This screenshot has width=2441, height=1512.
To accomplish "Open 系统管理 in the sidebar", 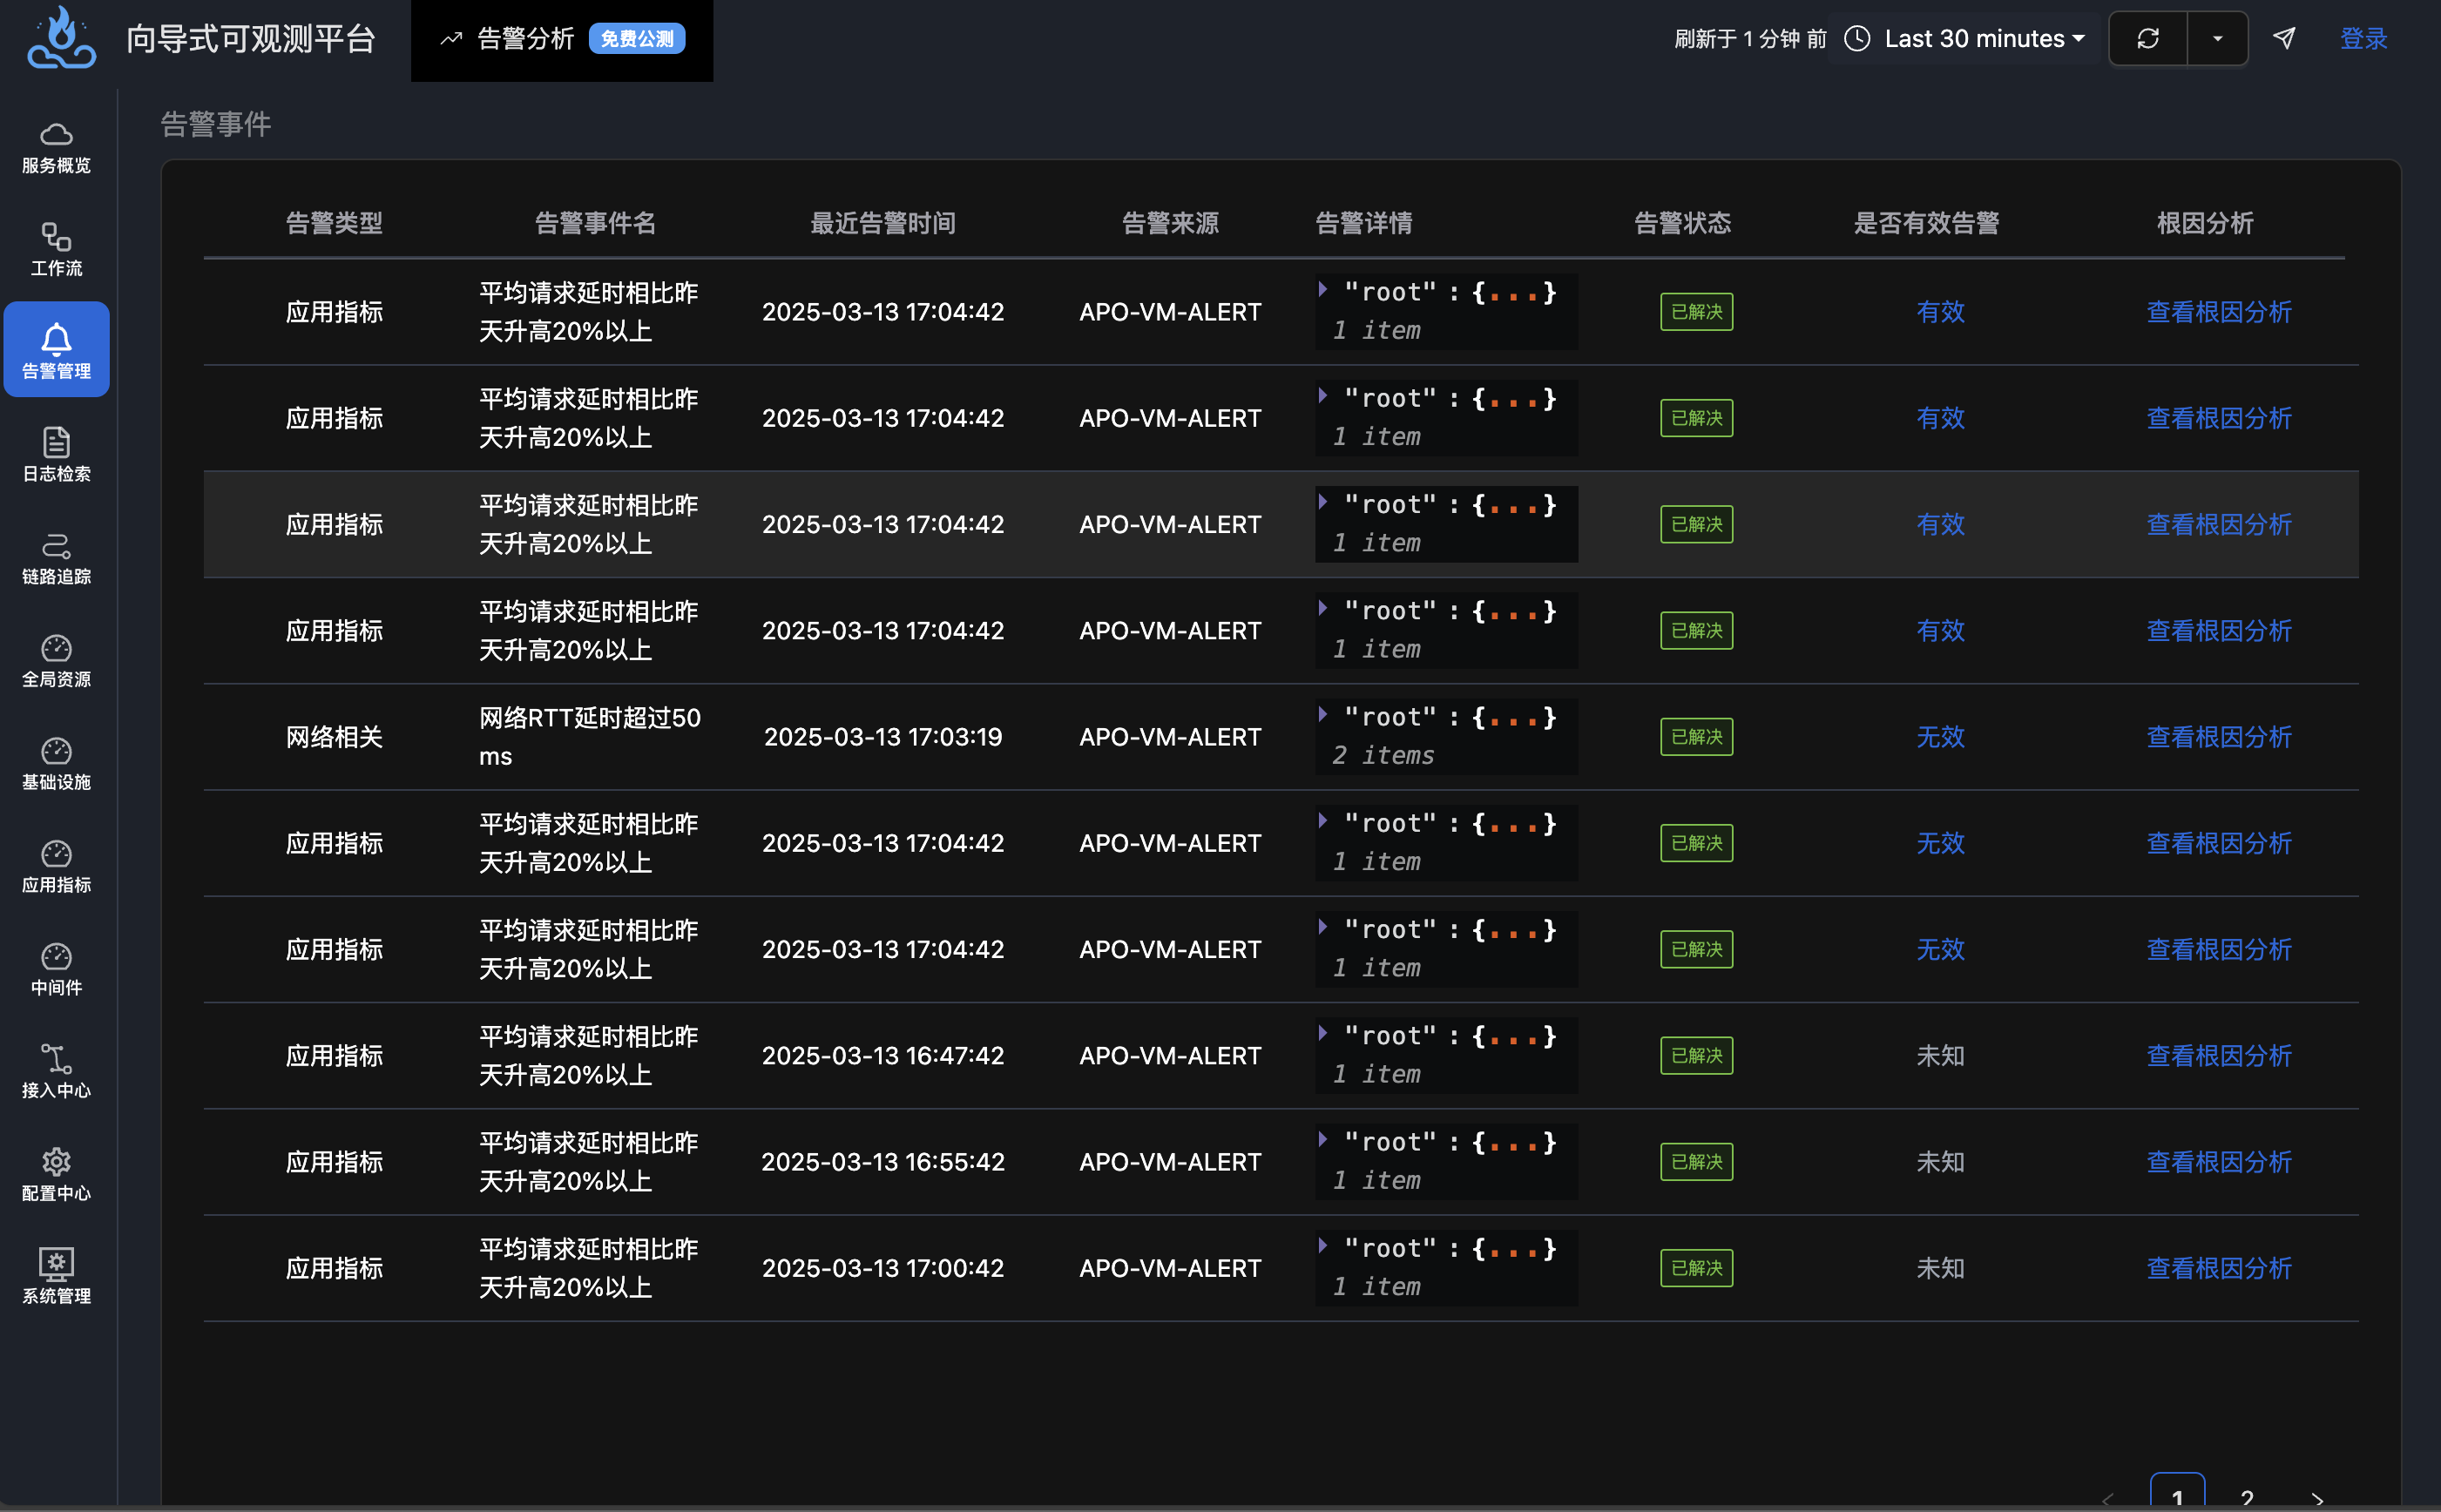I will [x=56, y=1278].
